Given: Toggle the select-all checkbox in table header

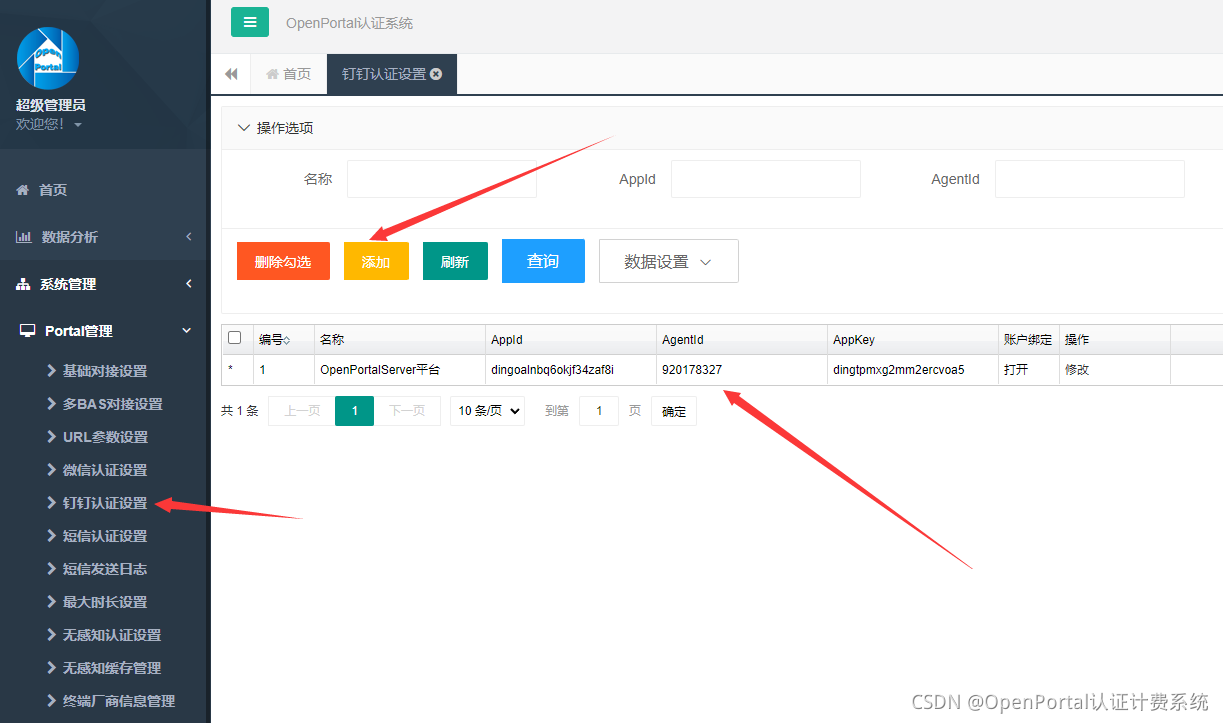Looking at the screenshot, I should pyautogui.click(x=235, y=338).
